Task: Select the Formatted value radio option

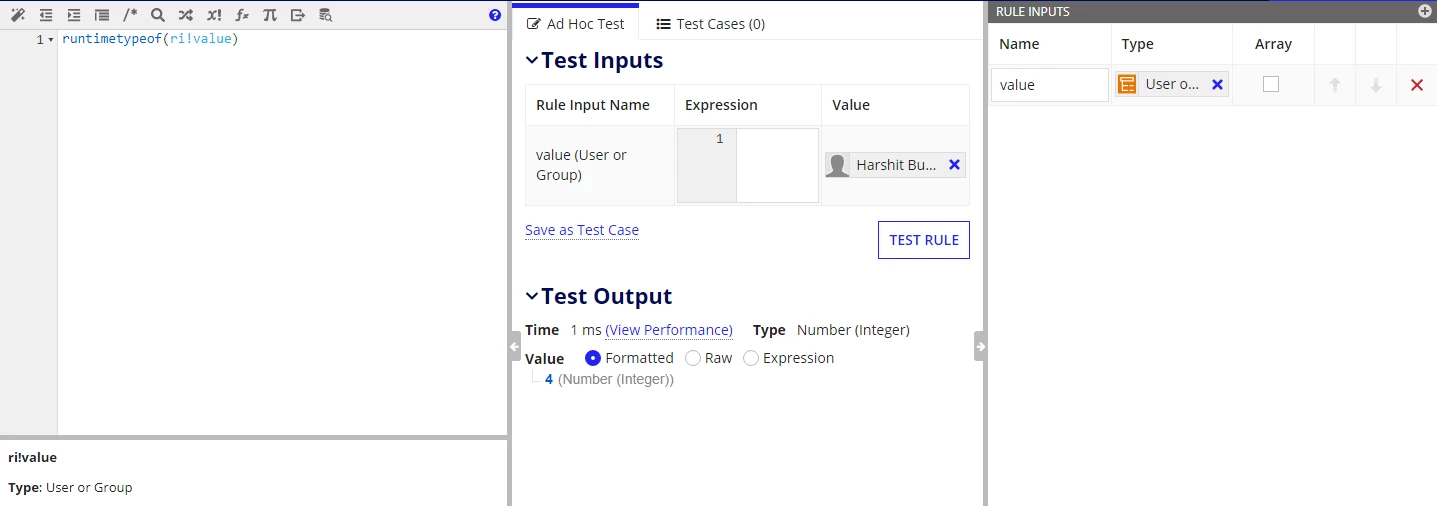Action: coord(593,358)
